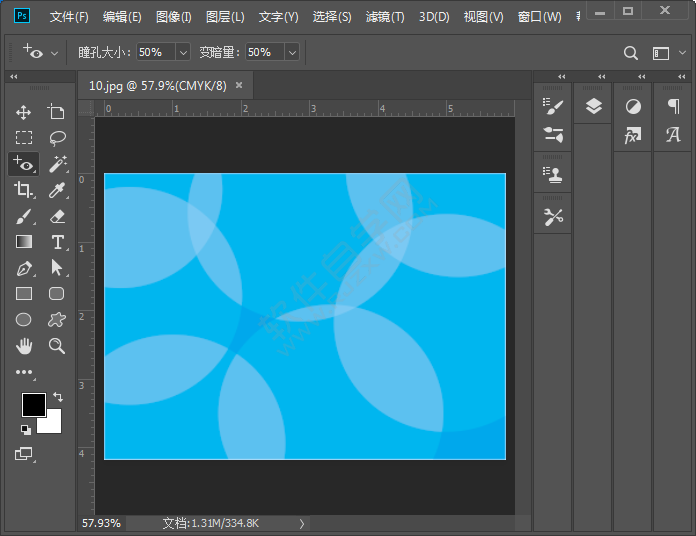Viewport: 696px width, 536px height.
Task: Swap foreground and background colors
Action: pyautogui.click(x=58, y=397)
